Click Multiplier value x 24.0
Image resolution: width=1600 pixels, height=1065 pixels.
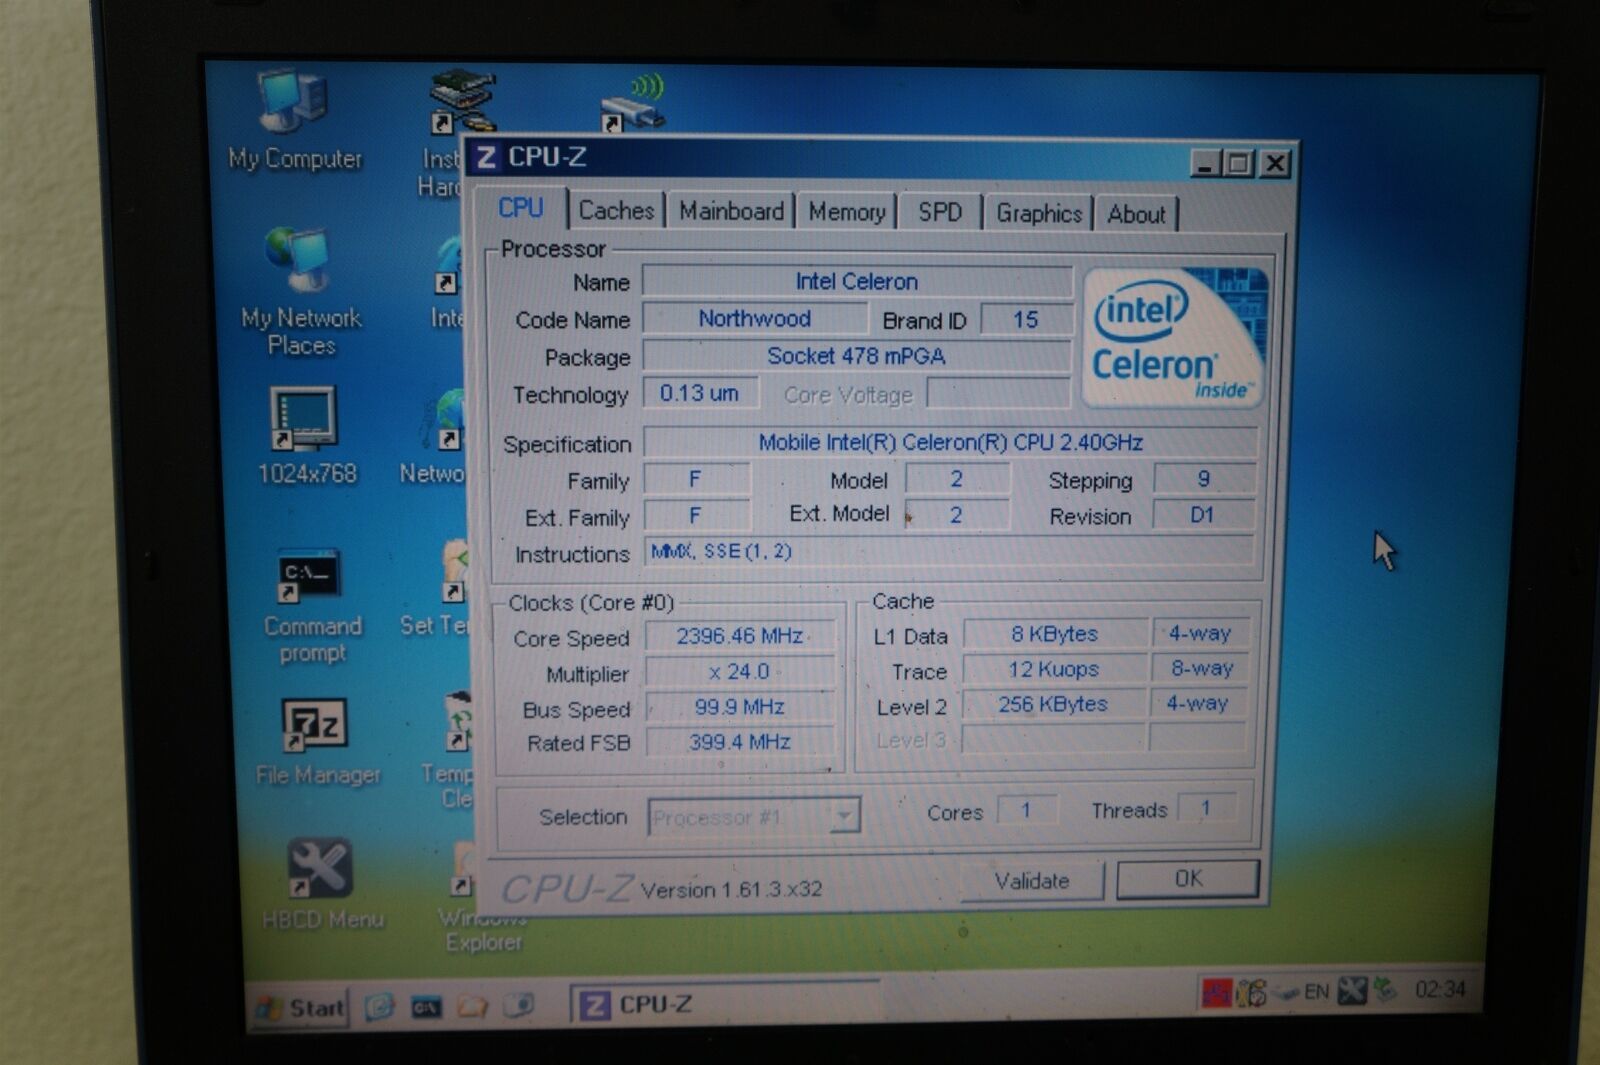point(740,672)
